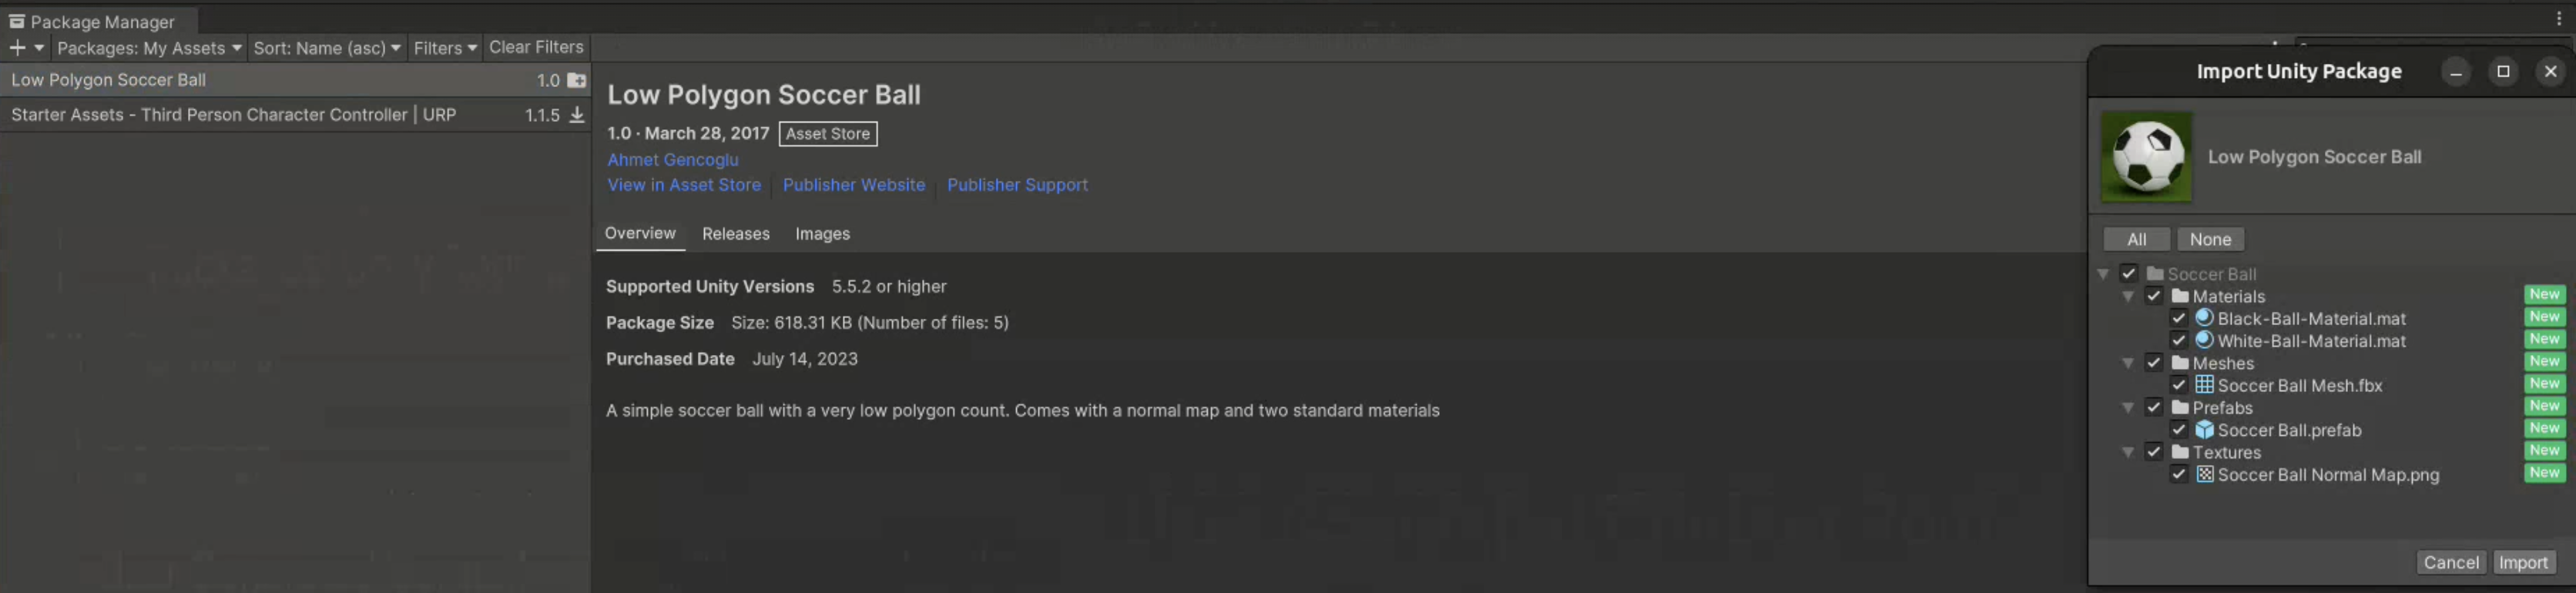
Task: Switch to the Releases tab
Action: 735,234
